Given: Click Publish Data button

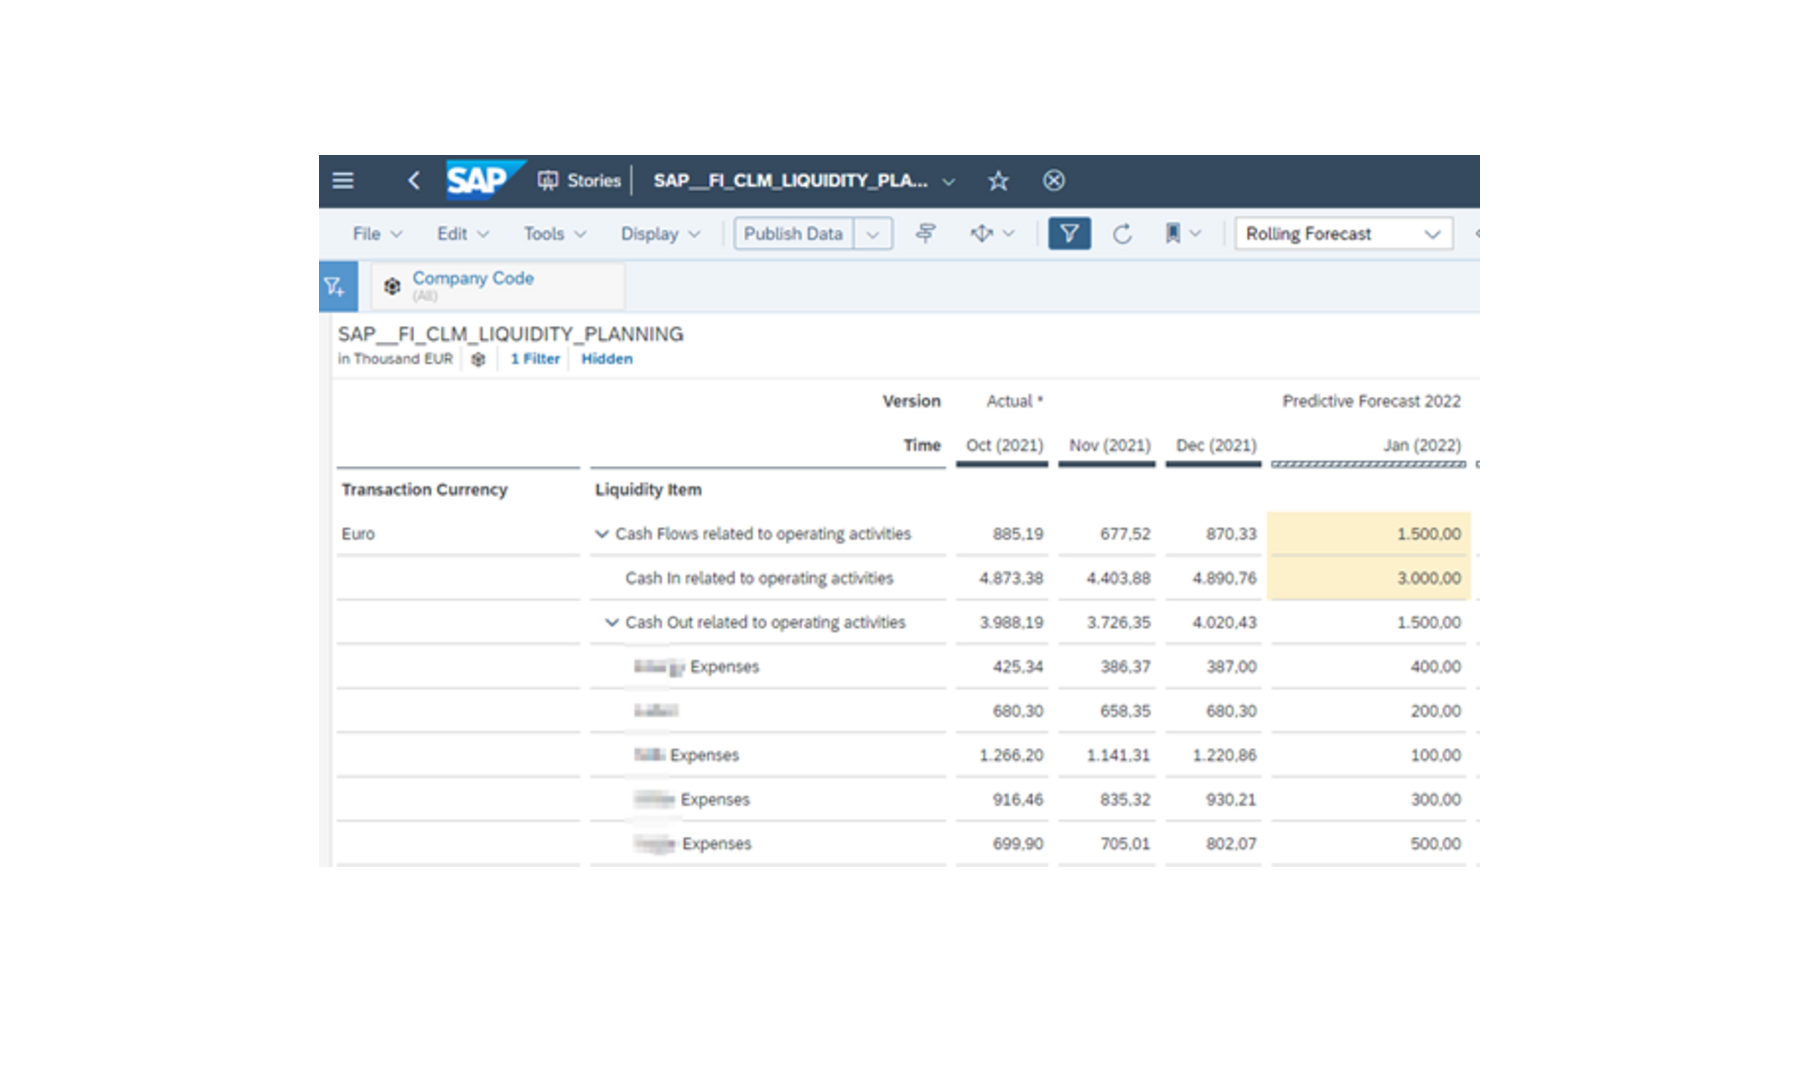Looking at the screenshot, I should point(793,234).
